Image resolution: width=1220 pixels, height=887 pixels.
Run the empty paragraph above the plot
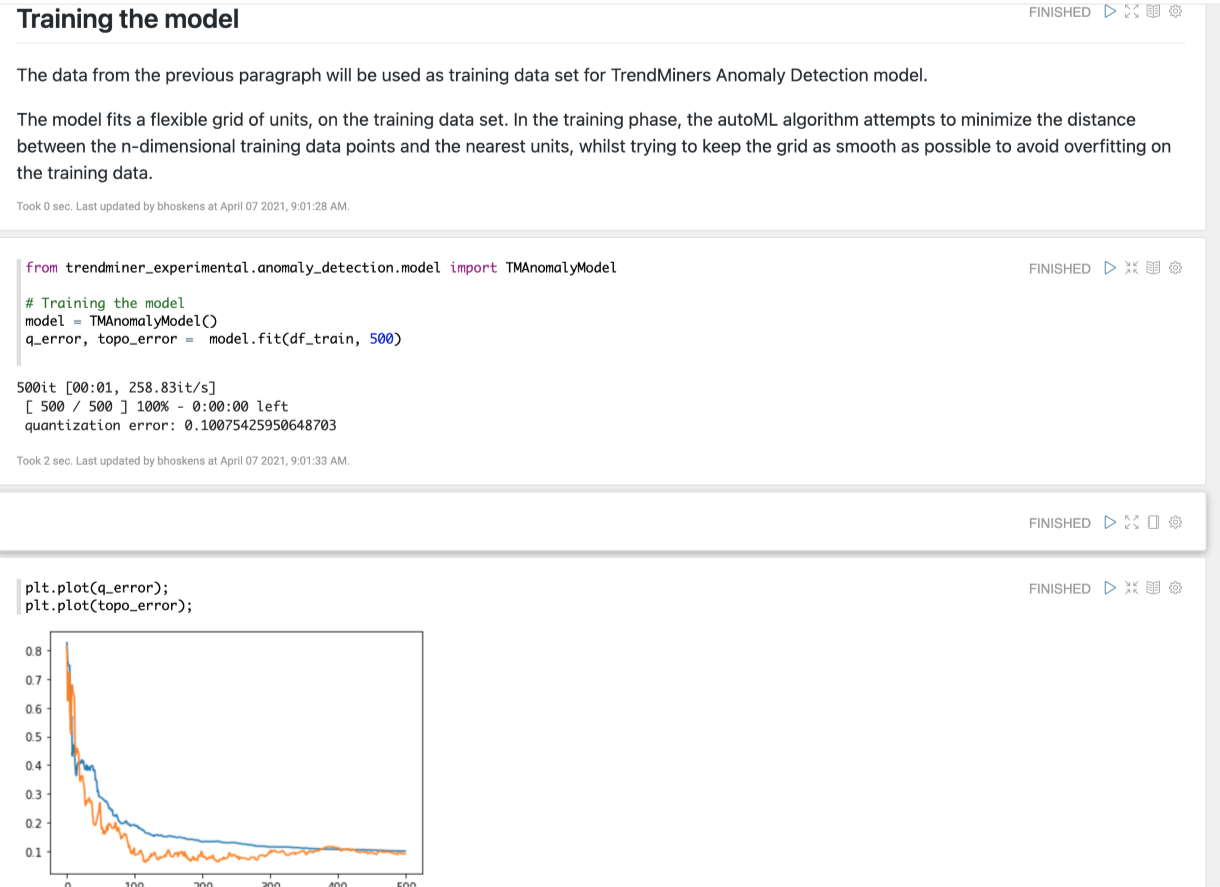(x=1109, y=522)
